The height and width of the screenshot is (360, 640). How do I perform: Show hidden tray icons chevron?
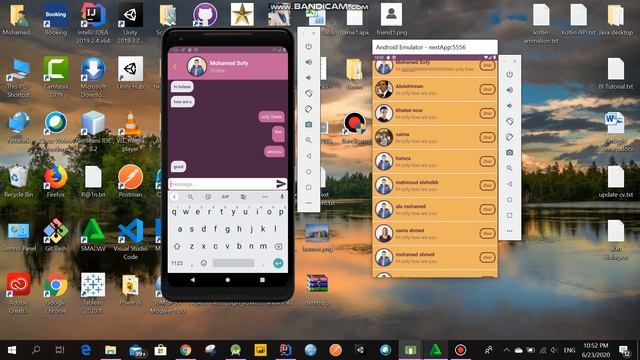click(506, 350)
